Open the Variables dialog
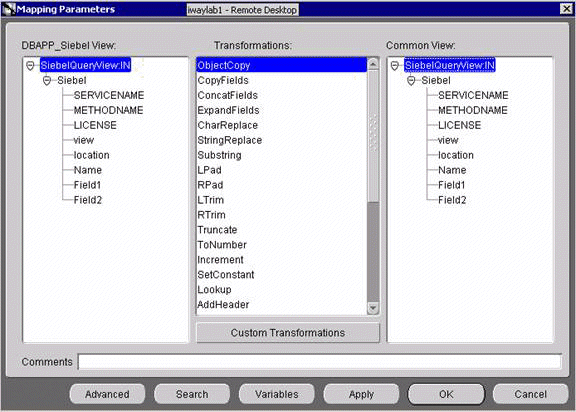576x412 pixels. [277, 394]
